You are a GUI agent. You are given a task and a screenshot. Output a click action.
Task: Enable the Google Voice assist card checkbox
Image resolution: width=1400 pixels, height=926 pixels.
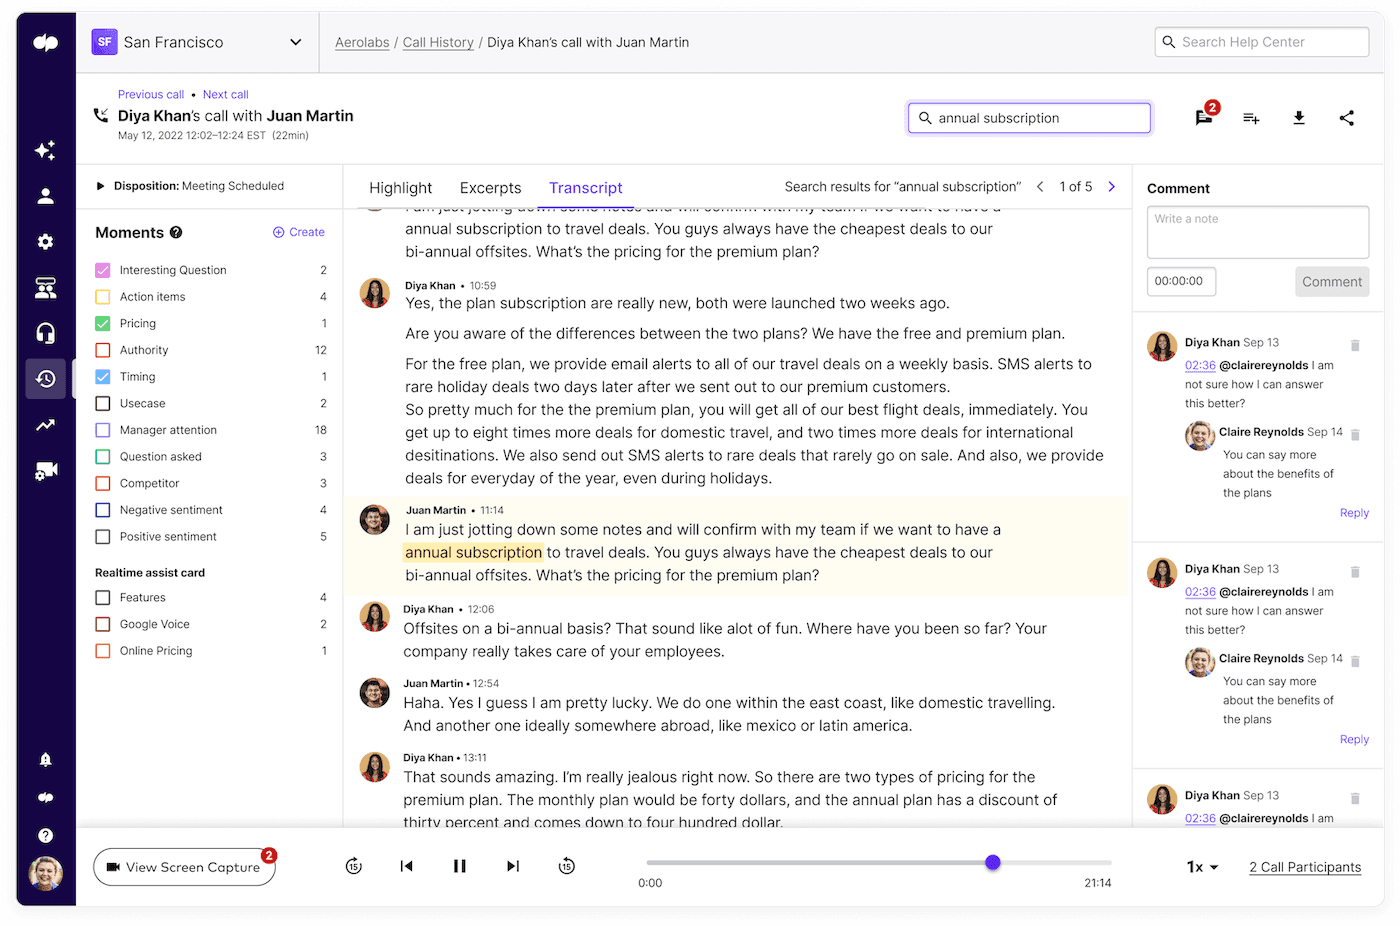(x=102, y=623)
